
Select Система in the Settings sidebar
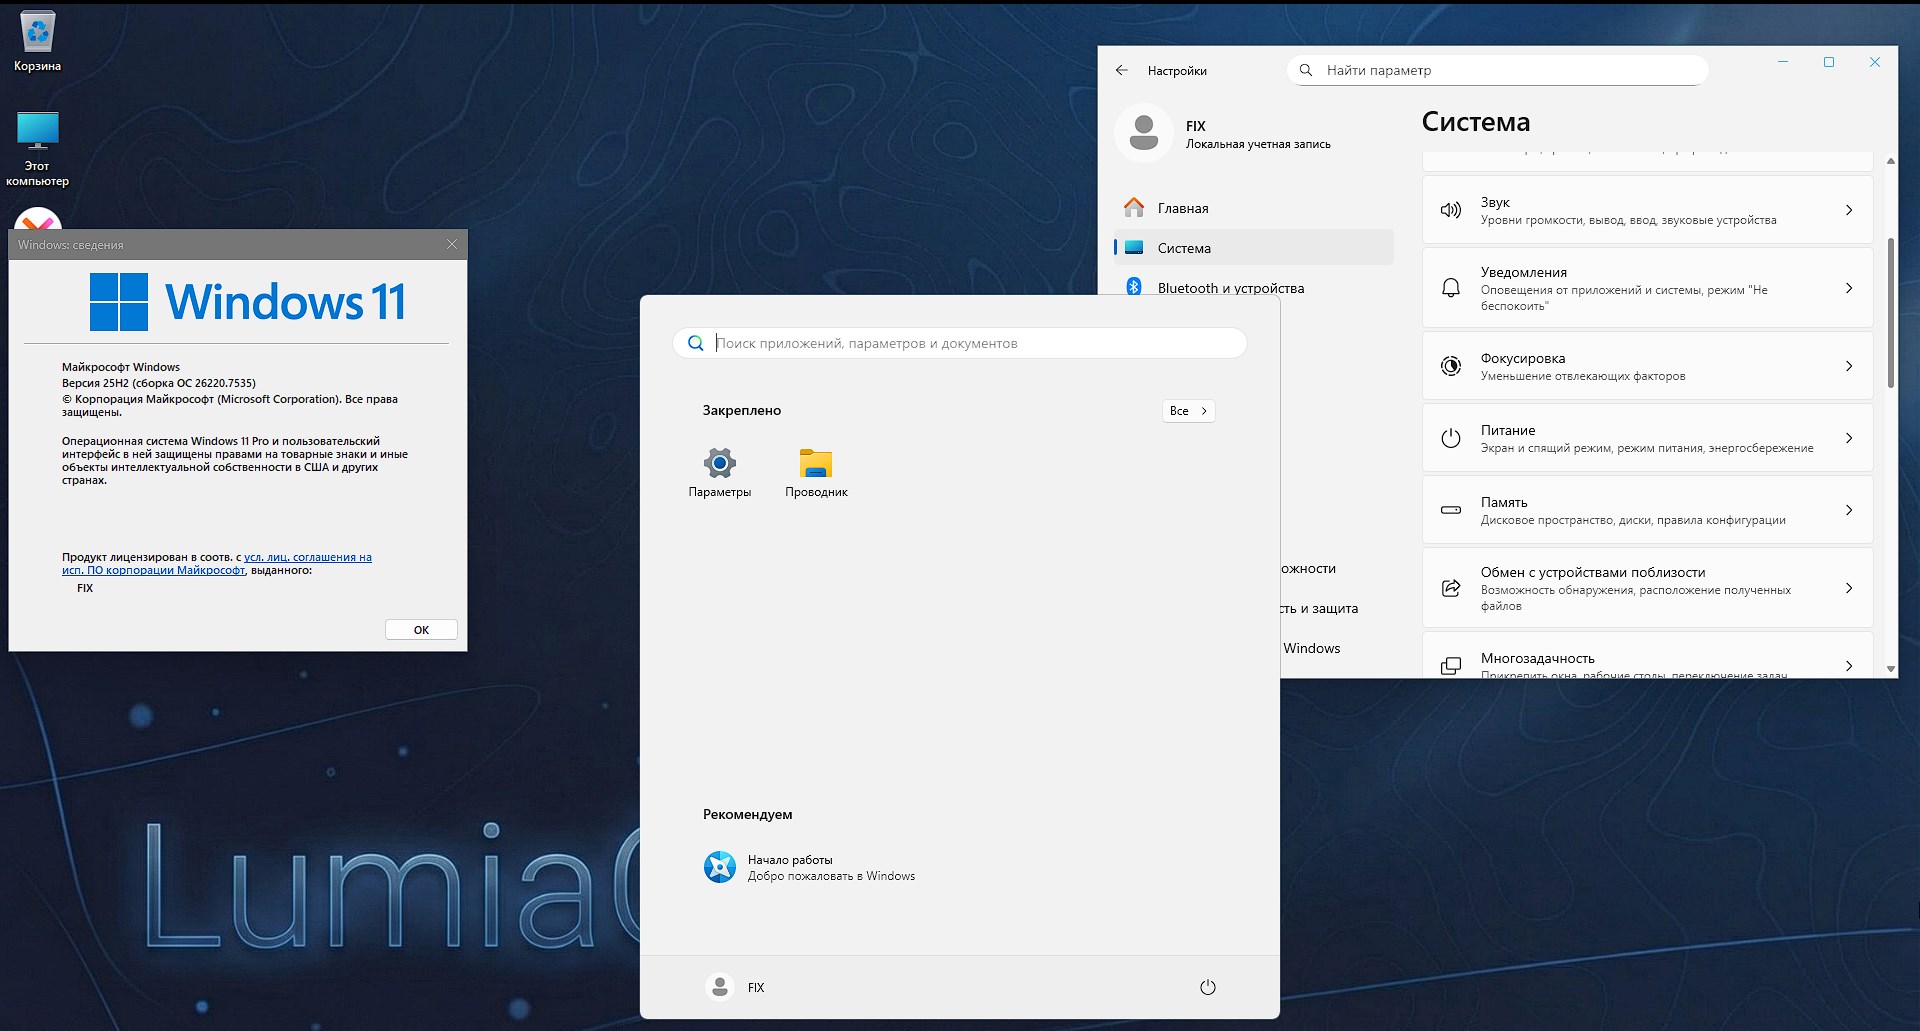pos(1184,247)
